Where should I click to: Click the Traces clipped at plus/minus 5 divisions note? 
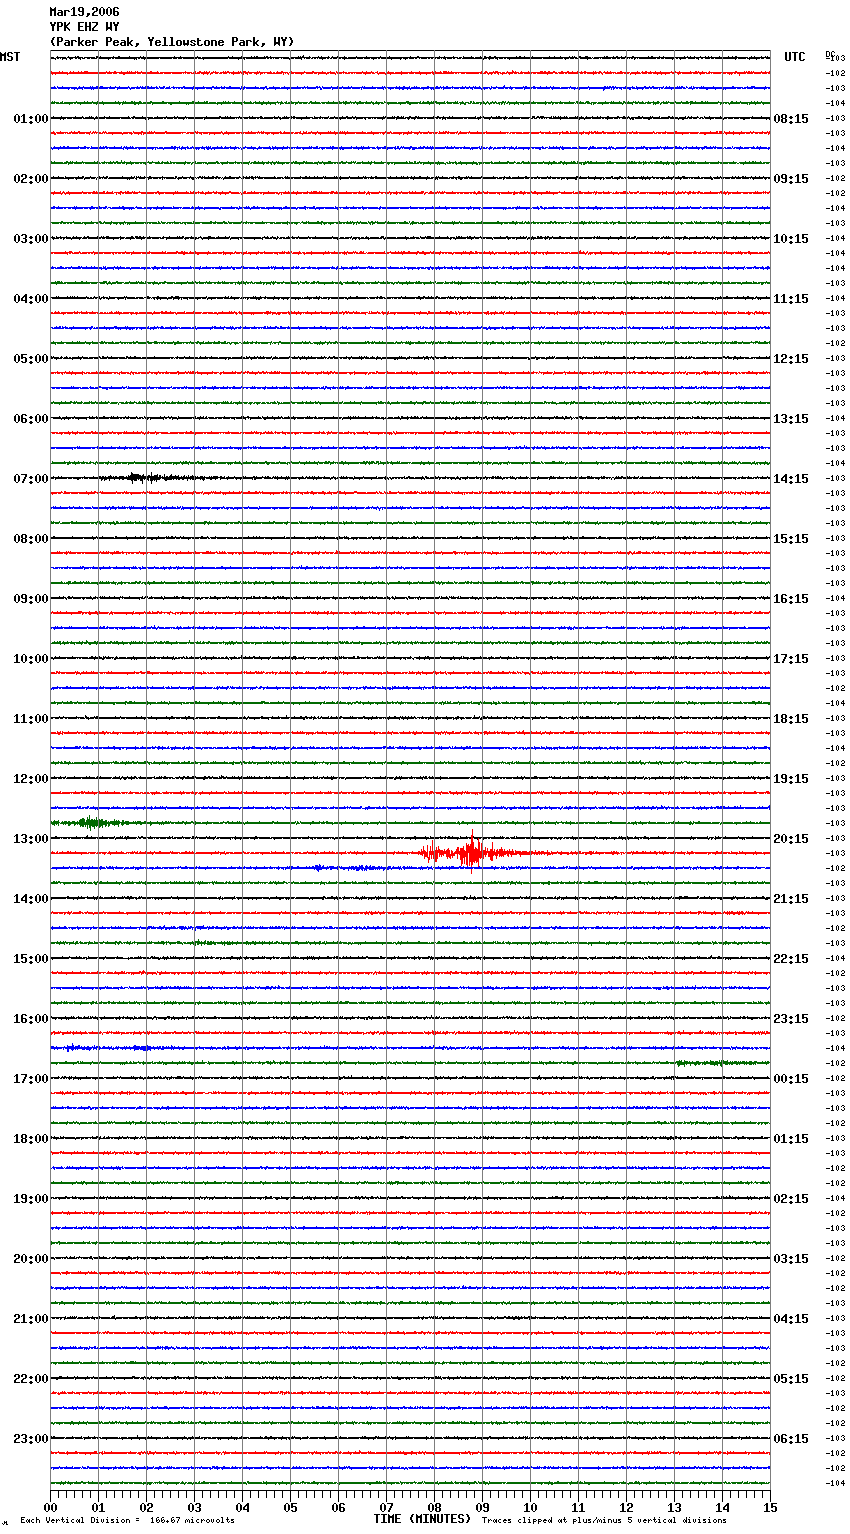point(604,1521)
